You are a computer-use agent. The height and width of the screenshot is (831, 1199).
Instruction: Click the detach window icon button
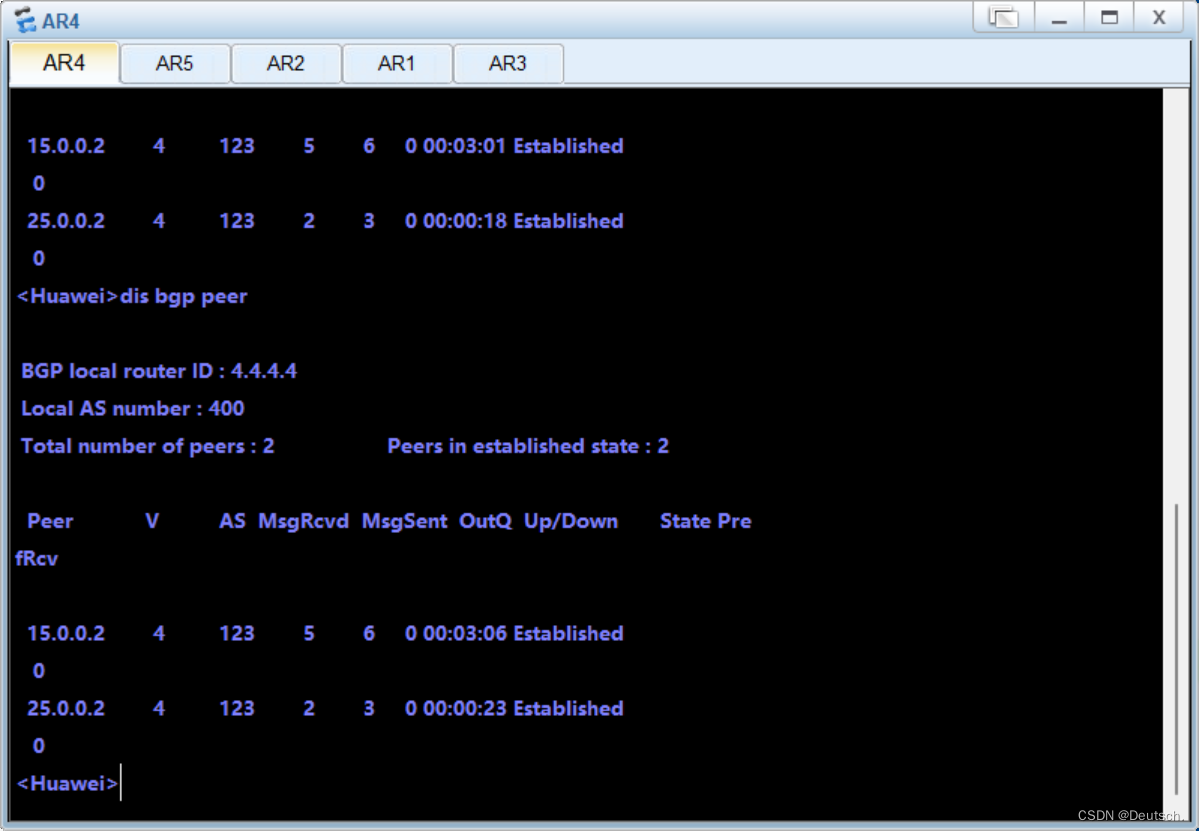click(1003, 18)
